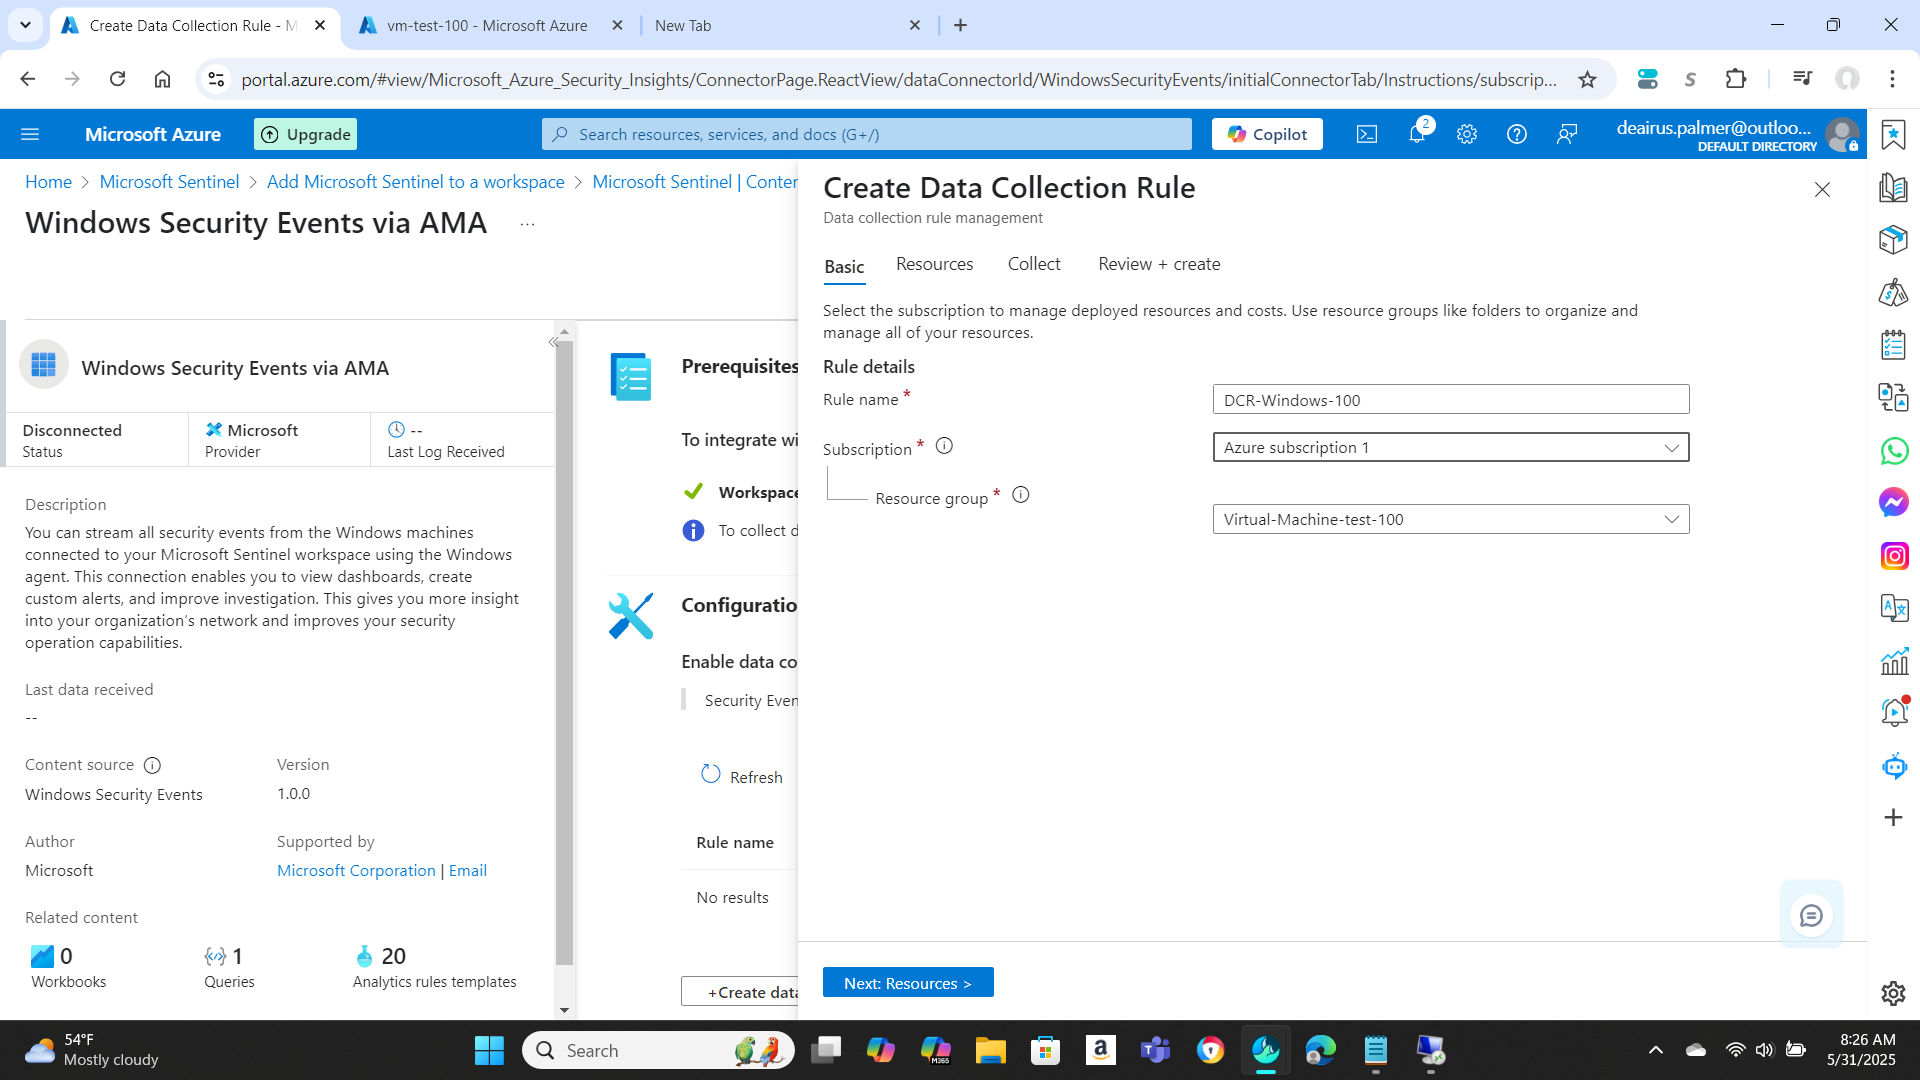Open the Azure portal hamburger menu
The image size is (1920, 1080).
coord(30,134)
